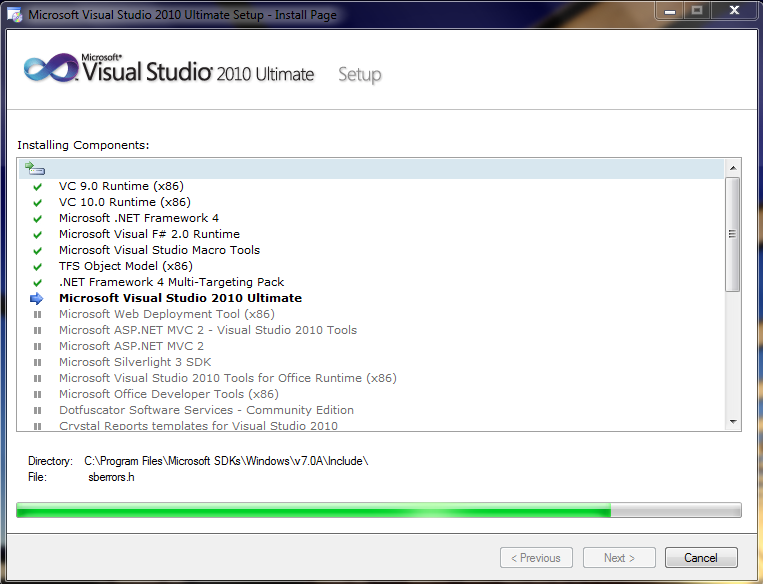The width and height of the screenshot is (763, 584).
Task: Click the pending icon beside Microsoft Silverlight 3 SDK
Action: tap(37, 363)
